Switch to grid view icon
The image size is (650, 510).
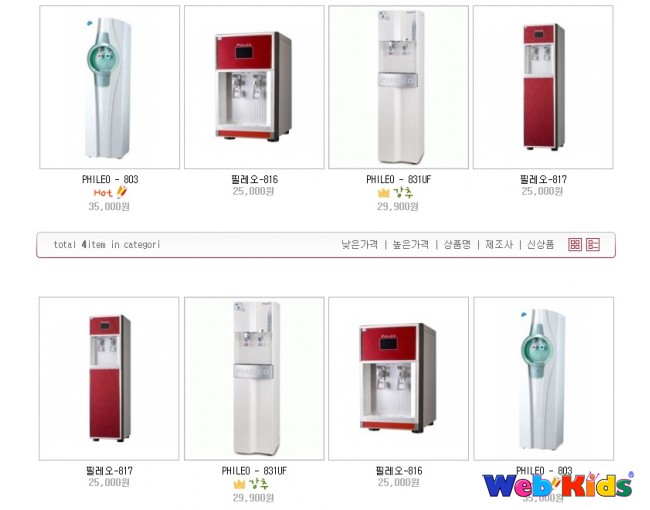click(x=575, y=244)
